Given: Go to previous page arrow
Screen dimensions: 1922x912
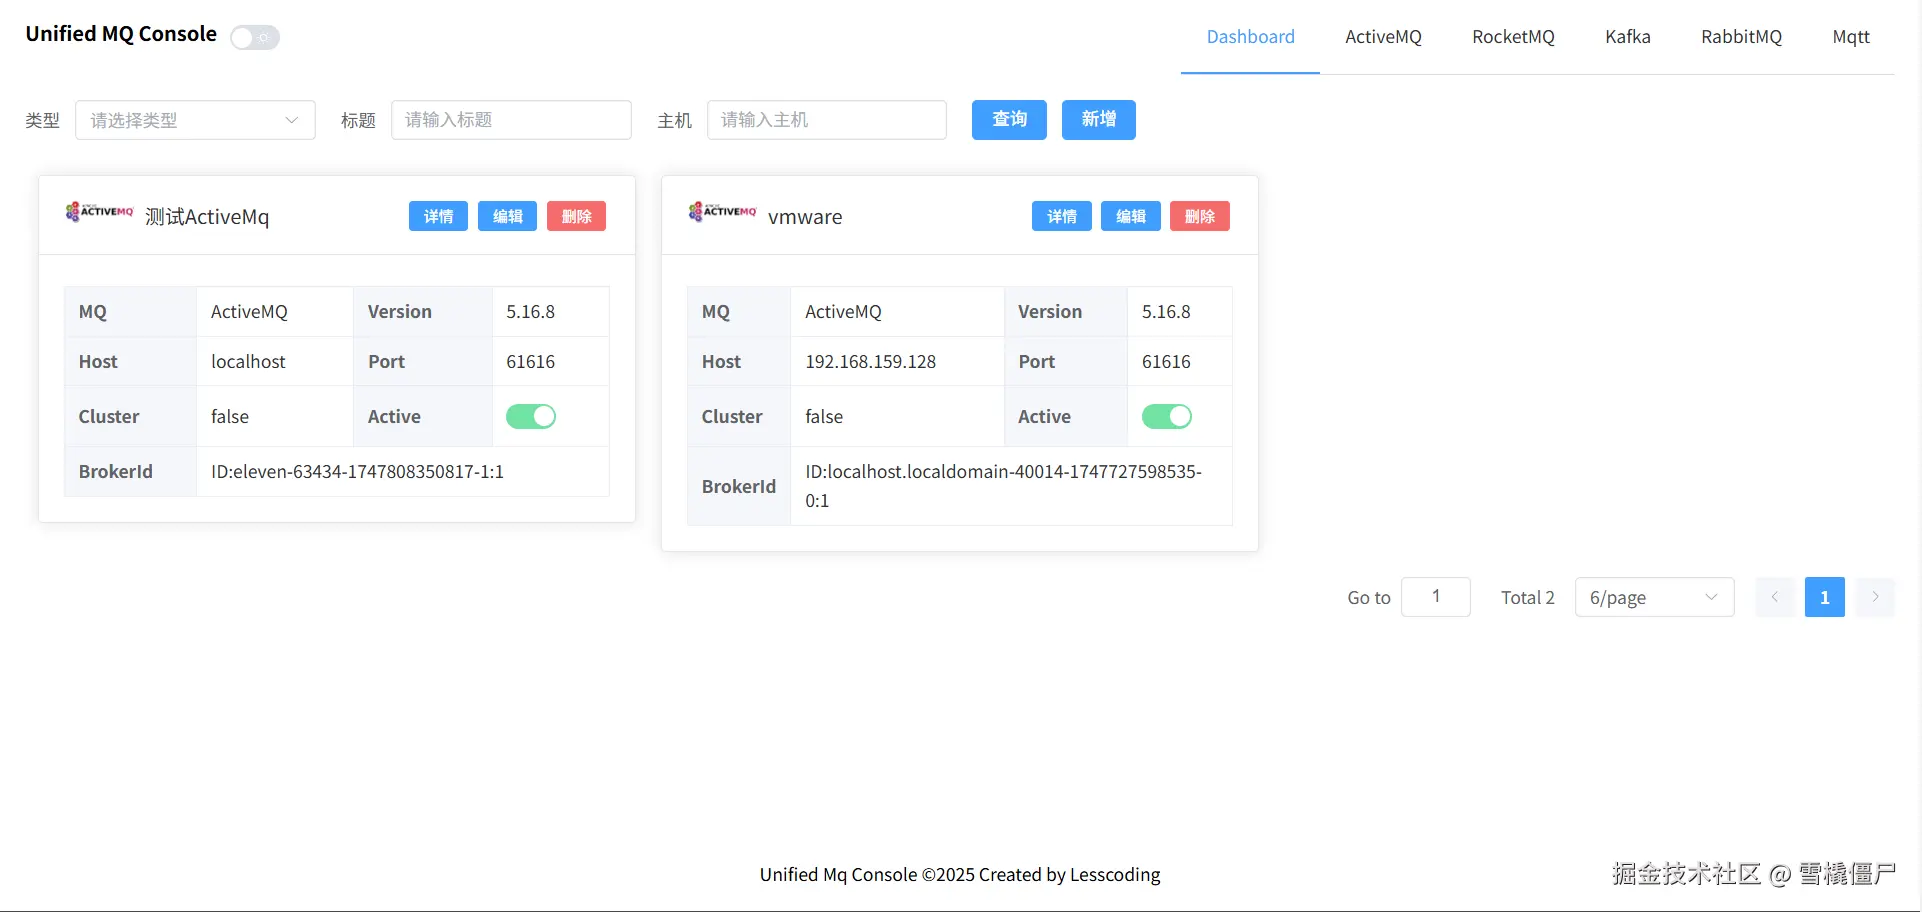Looking at the screenshot, I should click(x=1775, y=597).
